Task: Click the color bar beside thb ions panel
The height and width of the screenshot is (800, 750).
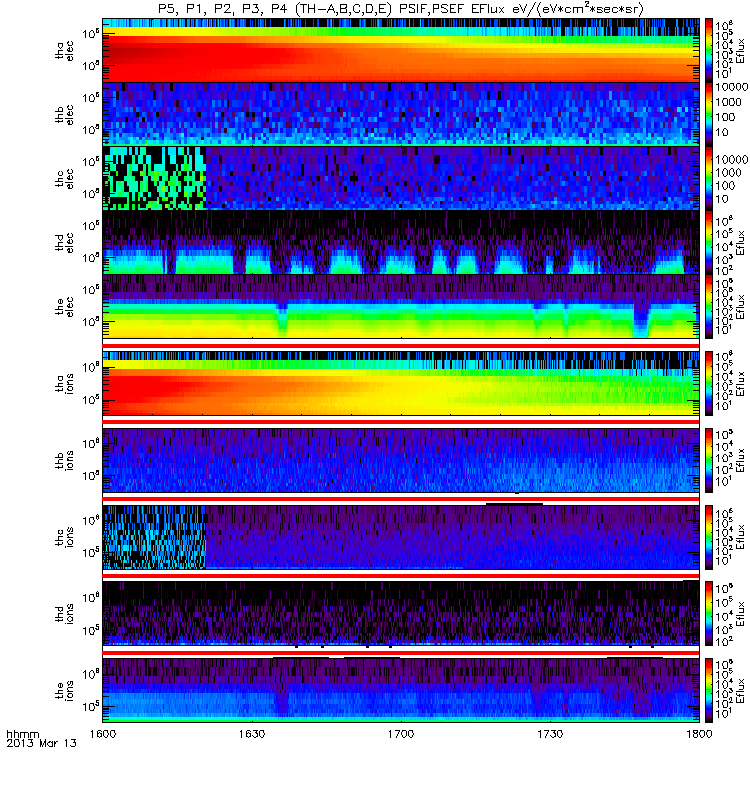Action: click(x=709, y=460)
